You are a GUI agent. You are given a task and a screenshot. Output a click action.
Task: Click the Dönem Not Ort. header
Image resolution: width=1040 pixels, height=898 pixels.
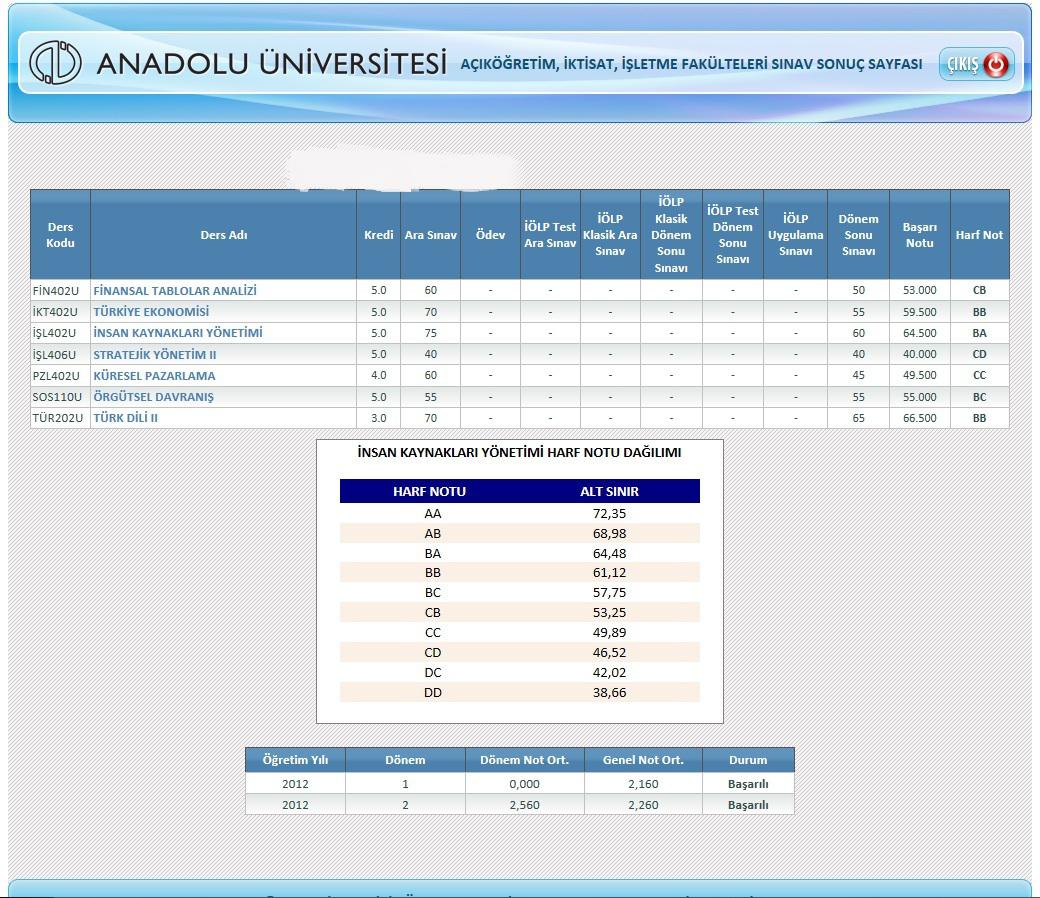pyautogui.click(x=525, y=760)
